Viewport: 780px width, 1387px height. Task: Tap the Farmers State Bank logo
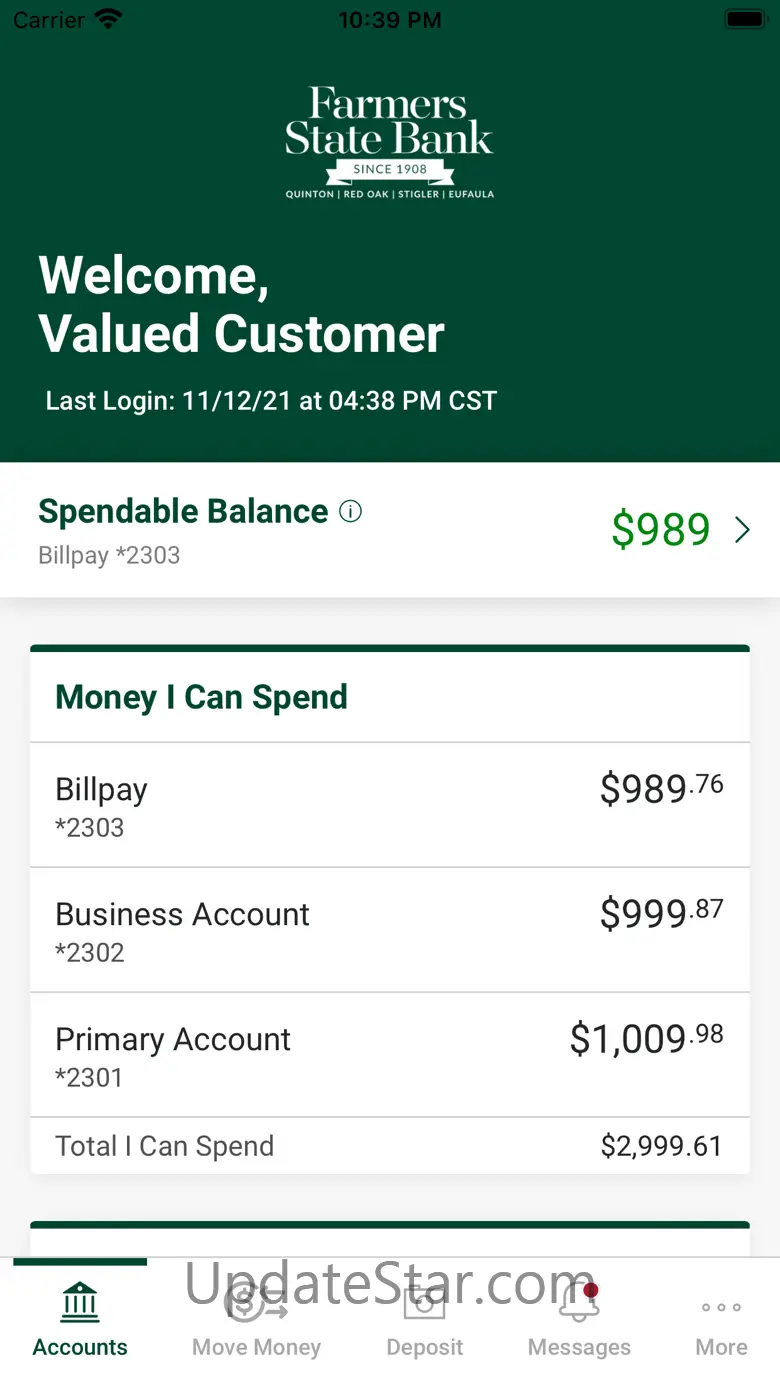coord(390,143)
